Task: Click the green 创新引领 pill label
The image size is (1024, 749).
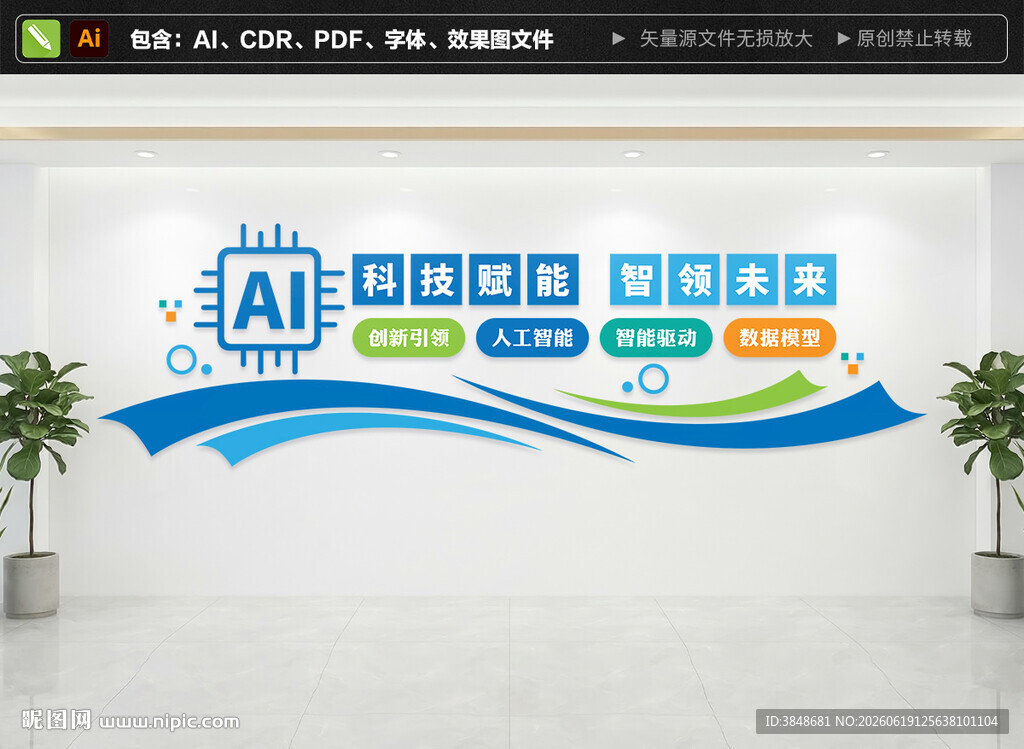Action: coord(409,338)
